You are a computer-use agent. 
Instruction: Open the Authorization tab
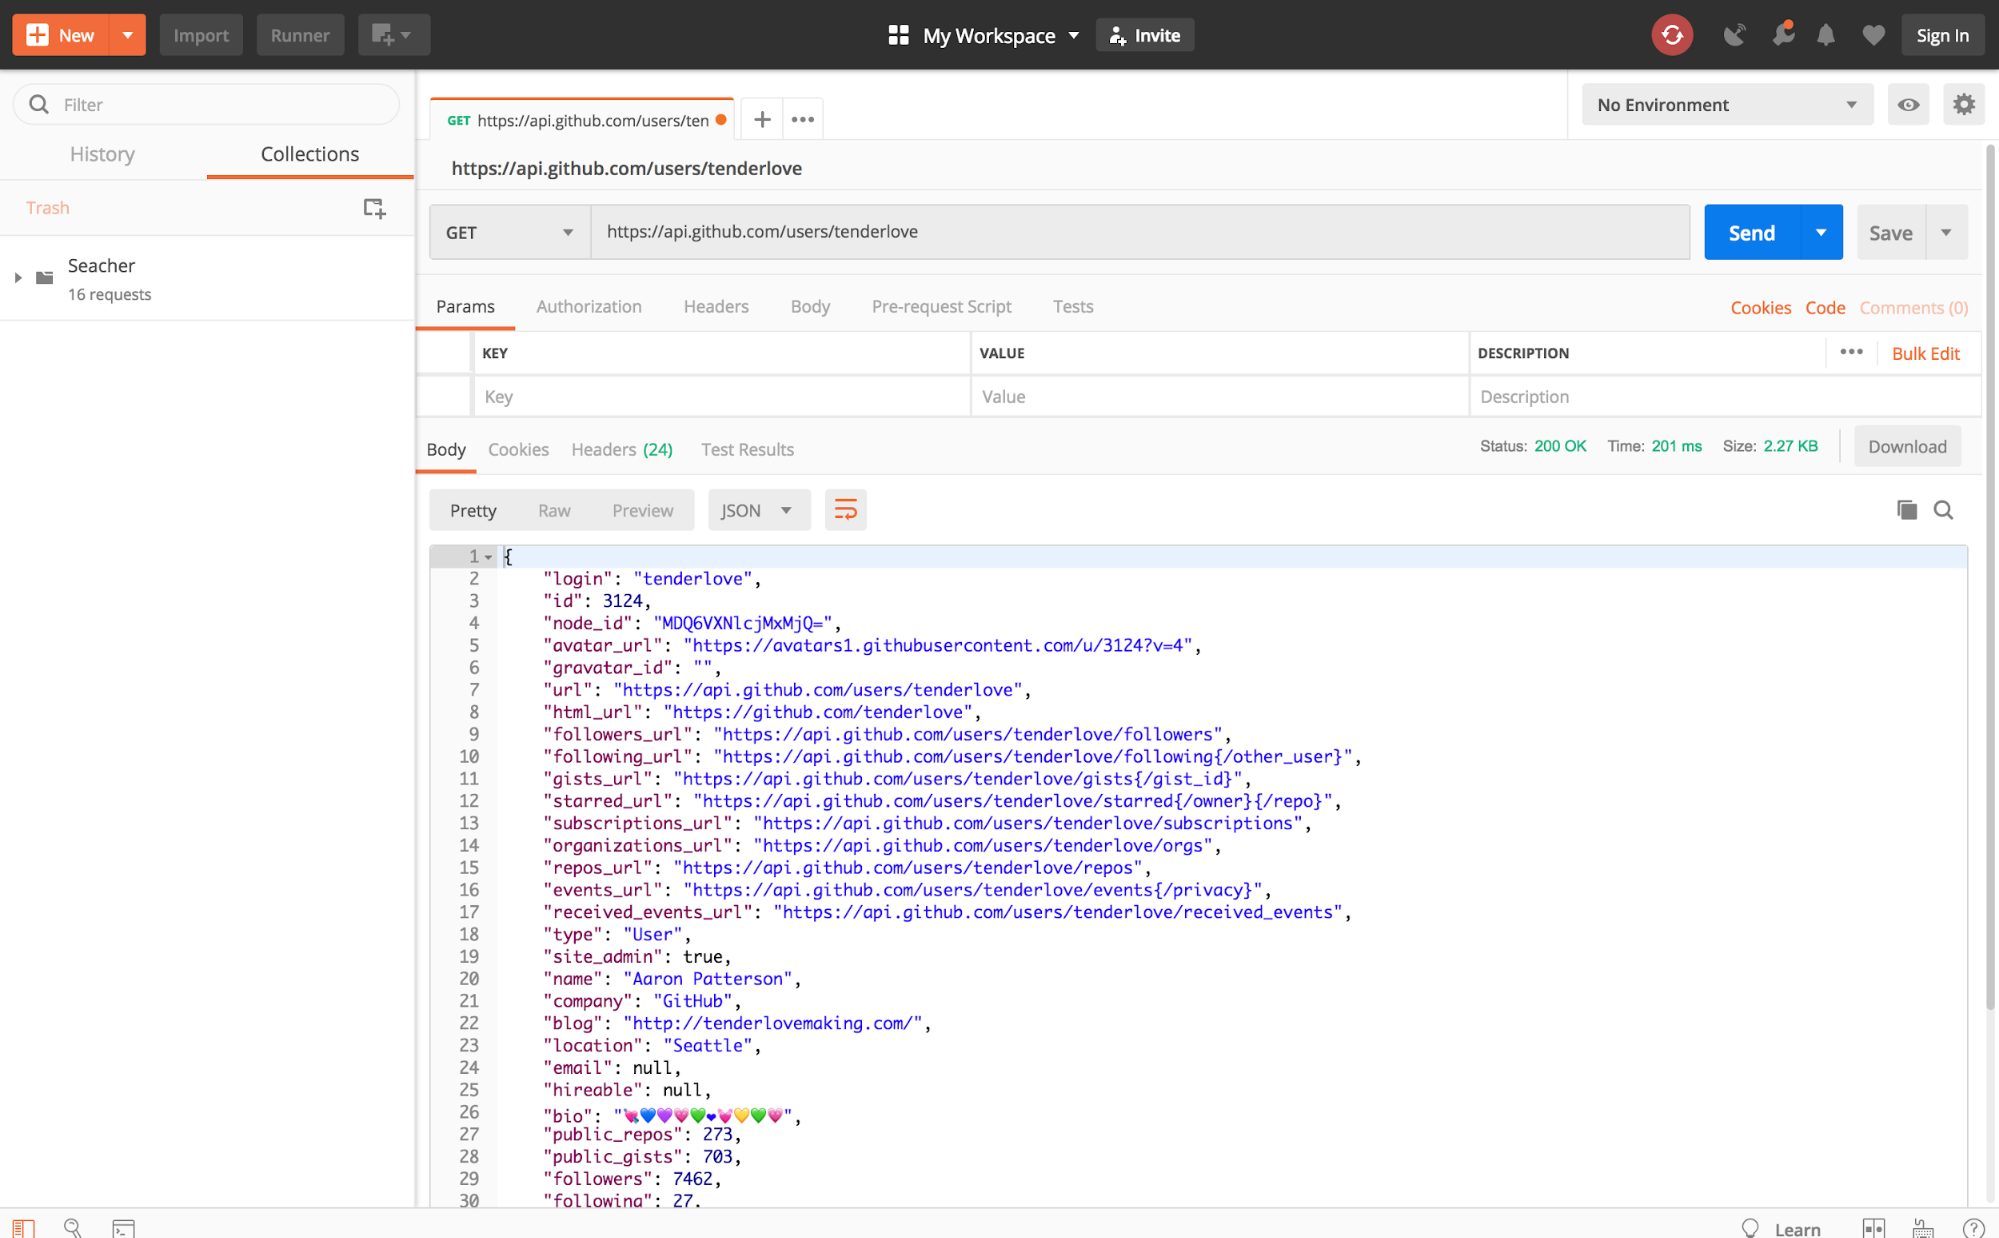(x=588, y=306)
